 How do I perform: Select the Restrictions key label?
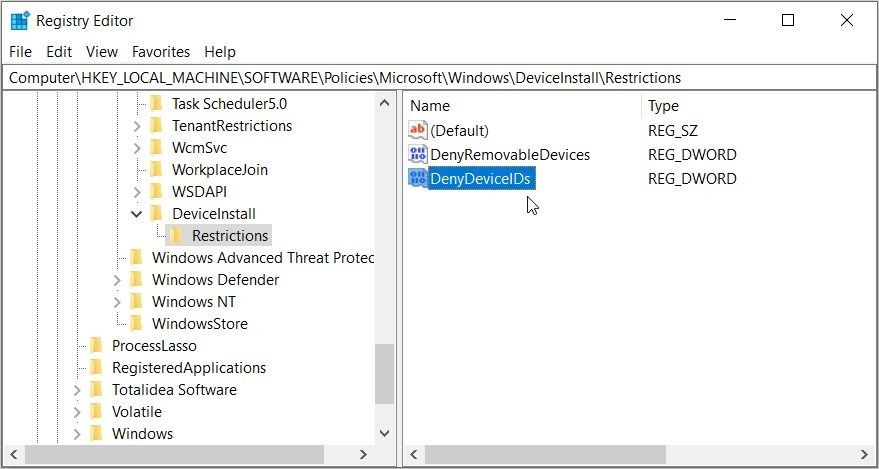[x=230, y=235]
